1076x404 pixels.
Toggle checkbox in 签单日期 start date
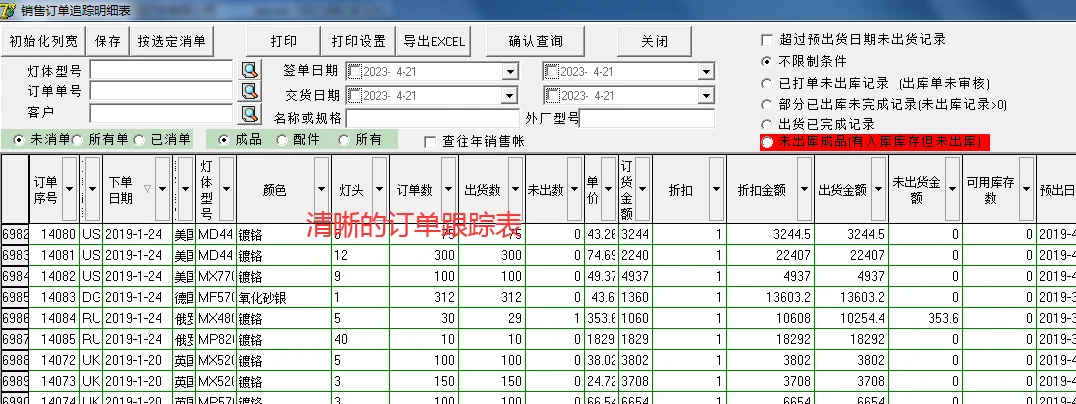tap(355, 71)
